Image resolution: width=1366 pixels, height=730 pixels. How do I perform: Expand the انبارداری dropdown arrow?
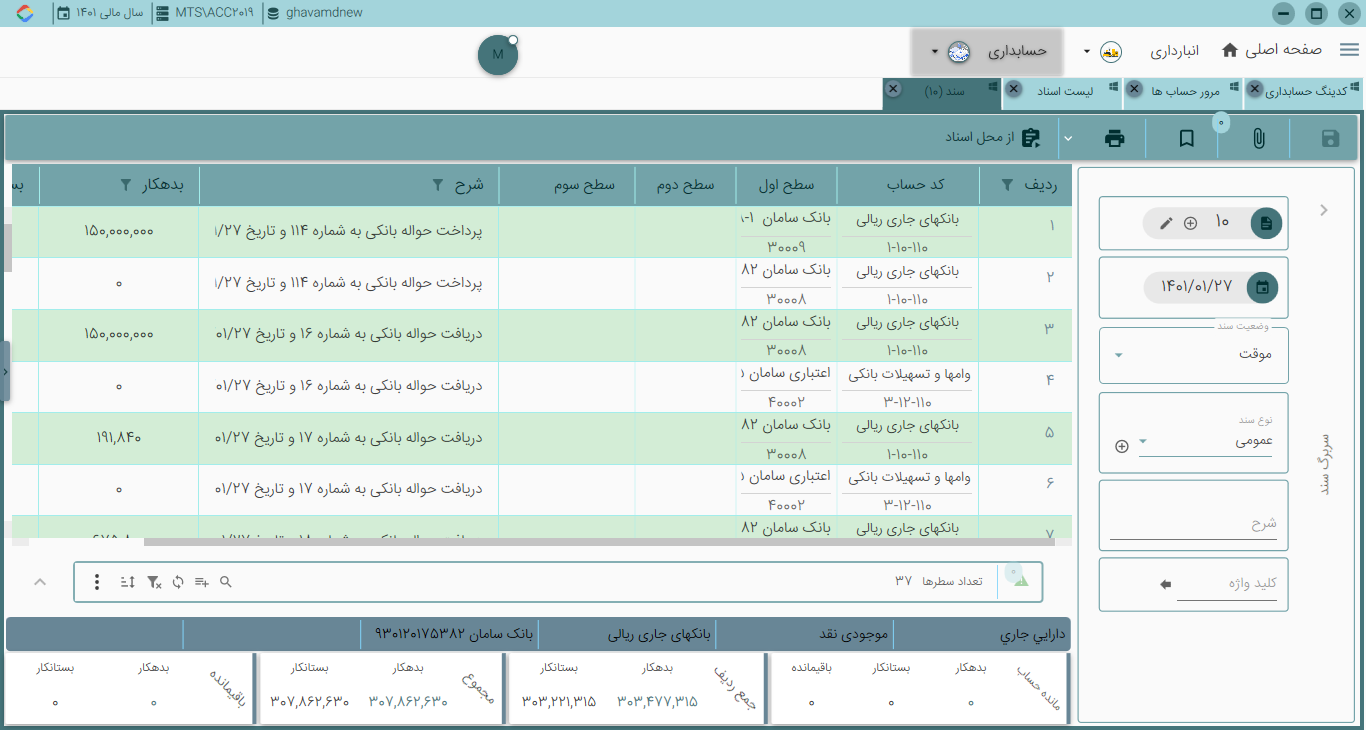click(x=1087, y=51)
